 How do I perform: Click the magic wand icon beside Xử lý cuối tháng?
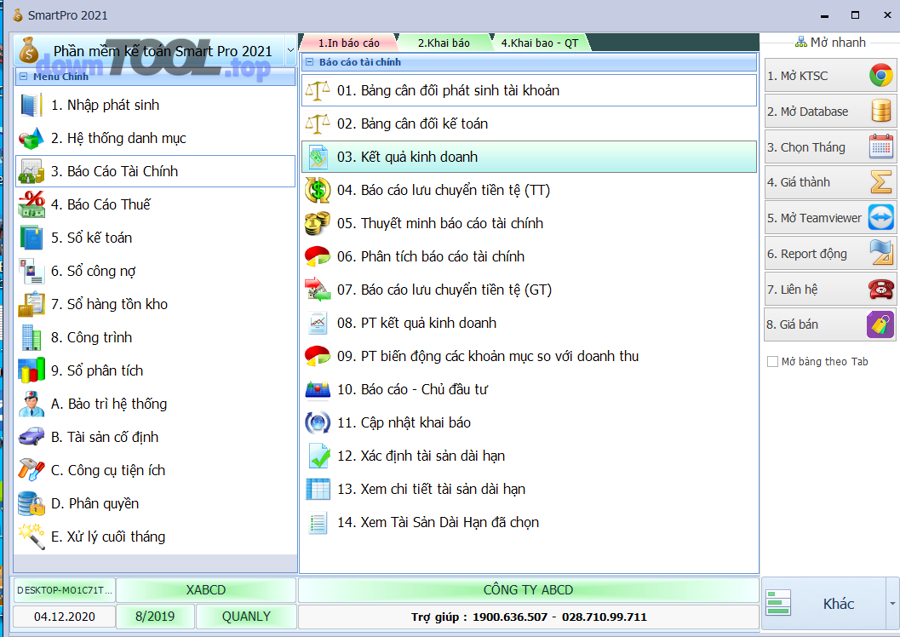31,537
